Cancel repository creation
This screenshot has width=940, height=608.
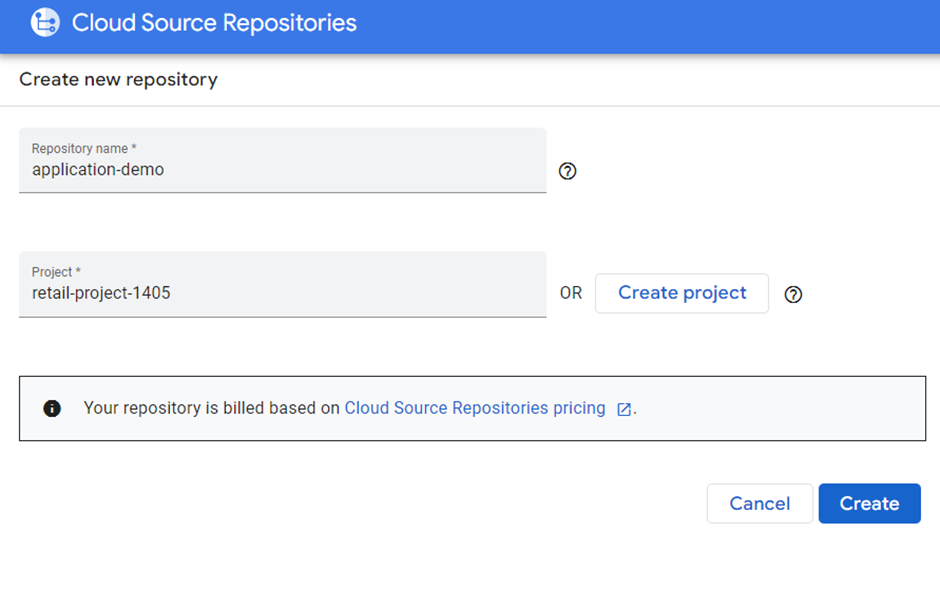pos(760,504)
